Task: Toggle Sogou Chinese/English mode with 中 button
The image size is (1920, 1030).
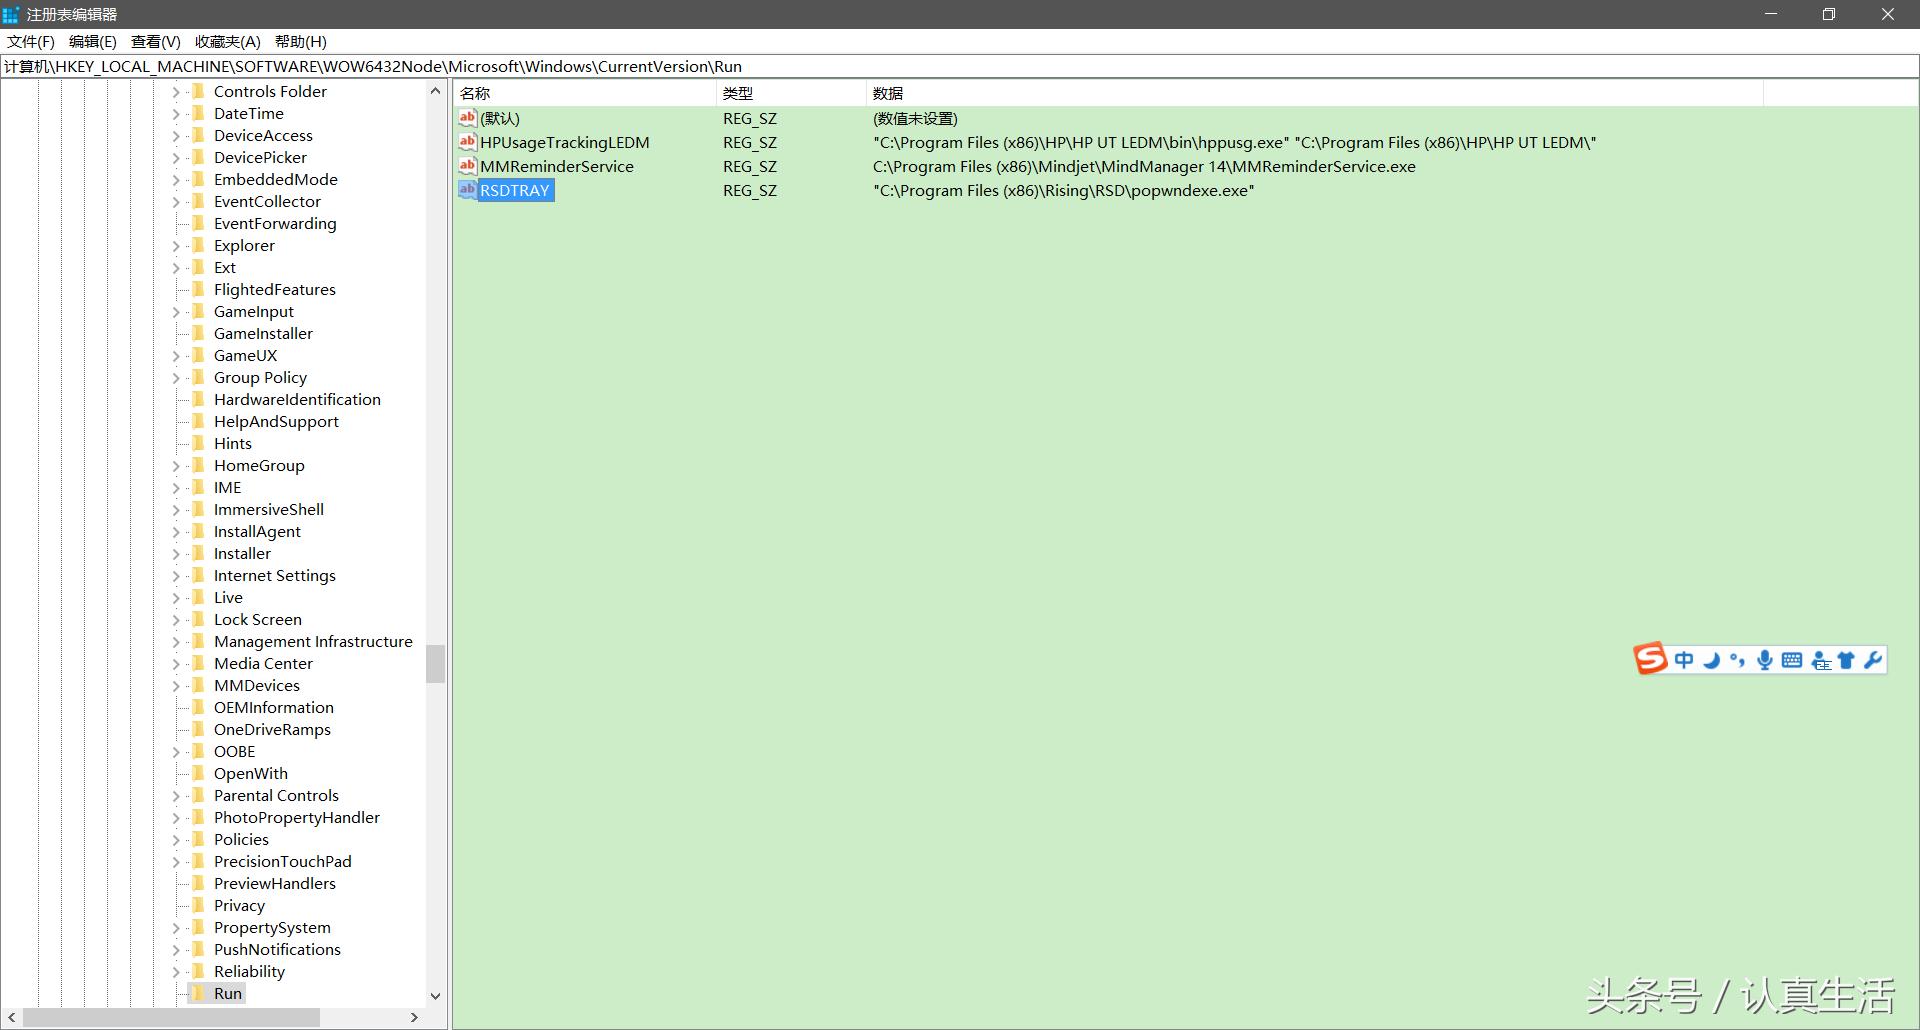Action: tap(1684, 660)
